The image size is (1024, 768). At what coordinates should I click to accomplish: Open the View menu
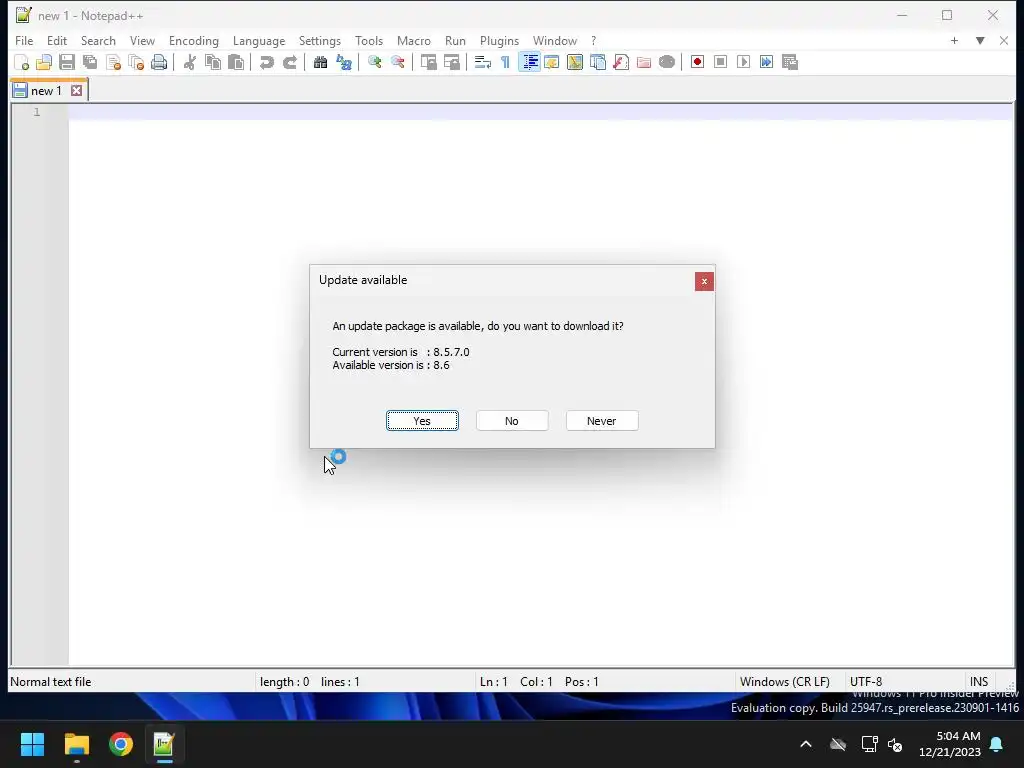click(x=142, y=40)
